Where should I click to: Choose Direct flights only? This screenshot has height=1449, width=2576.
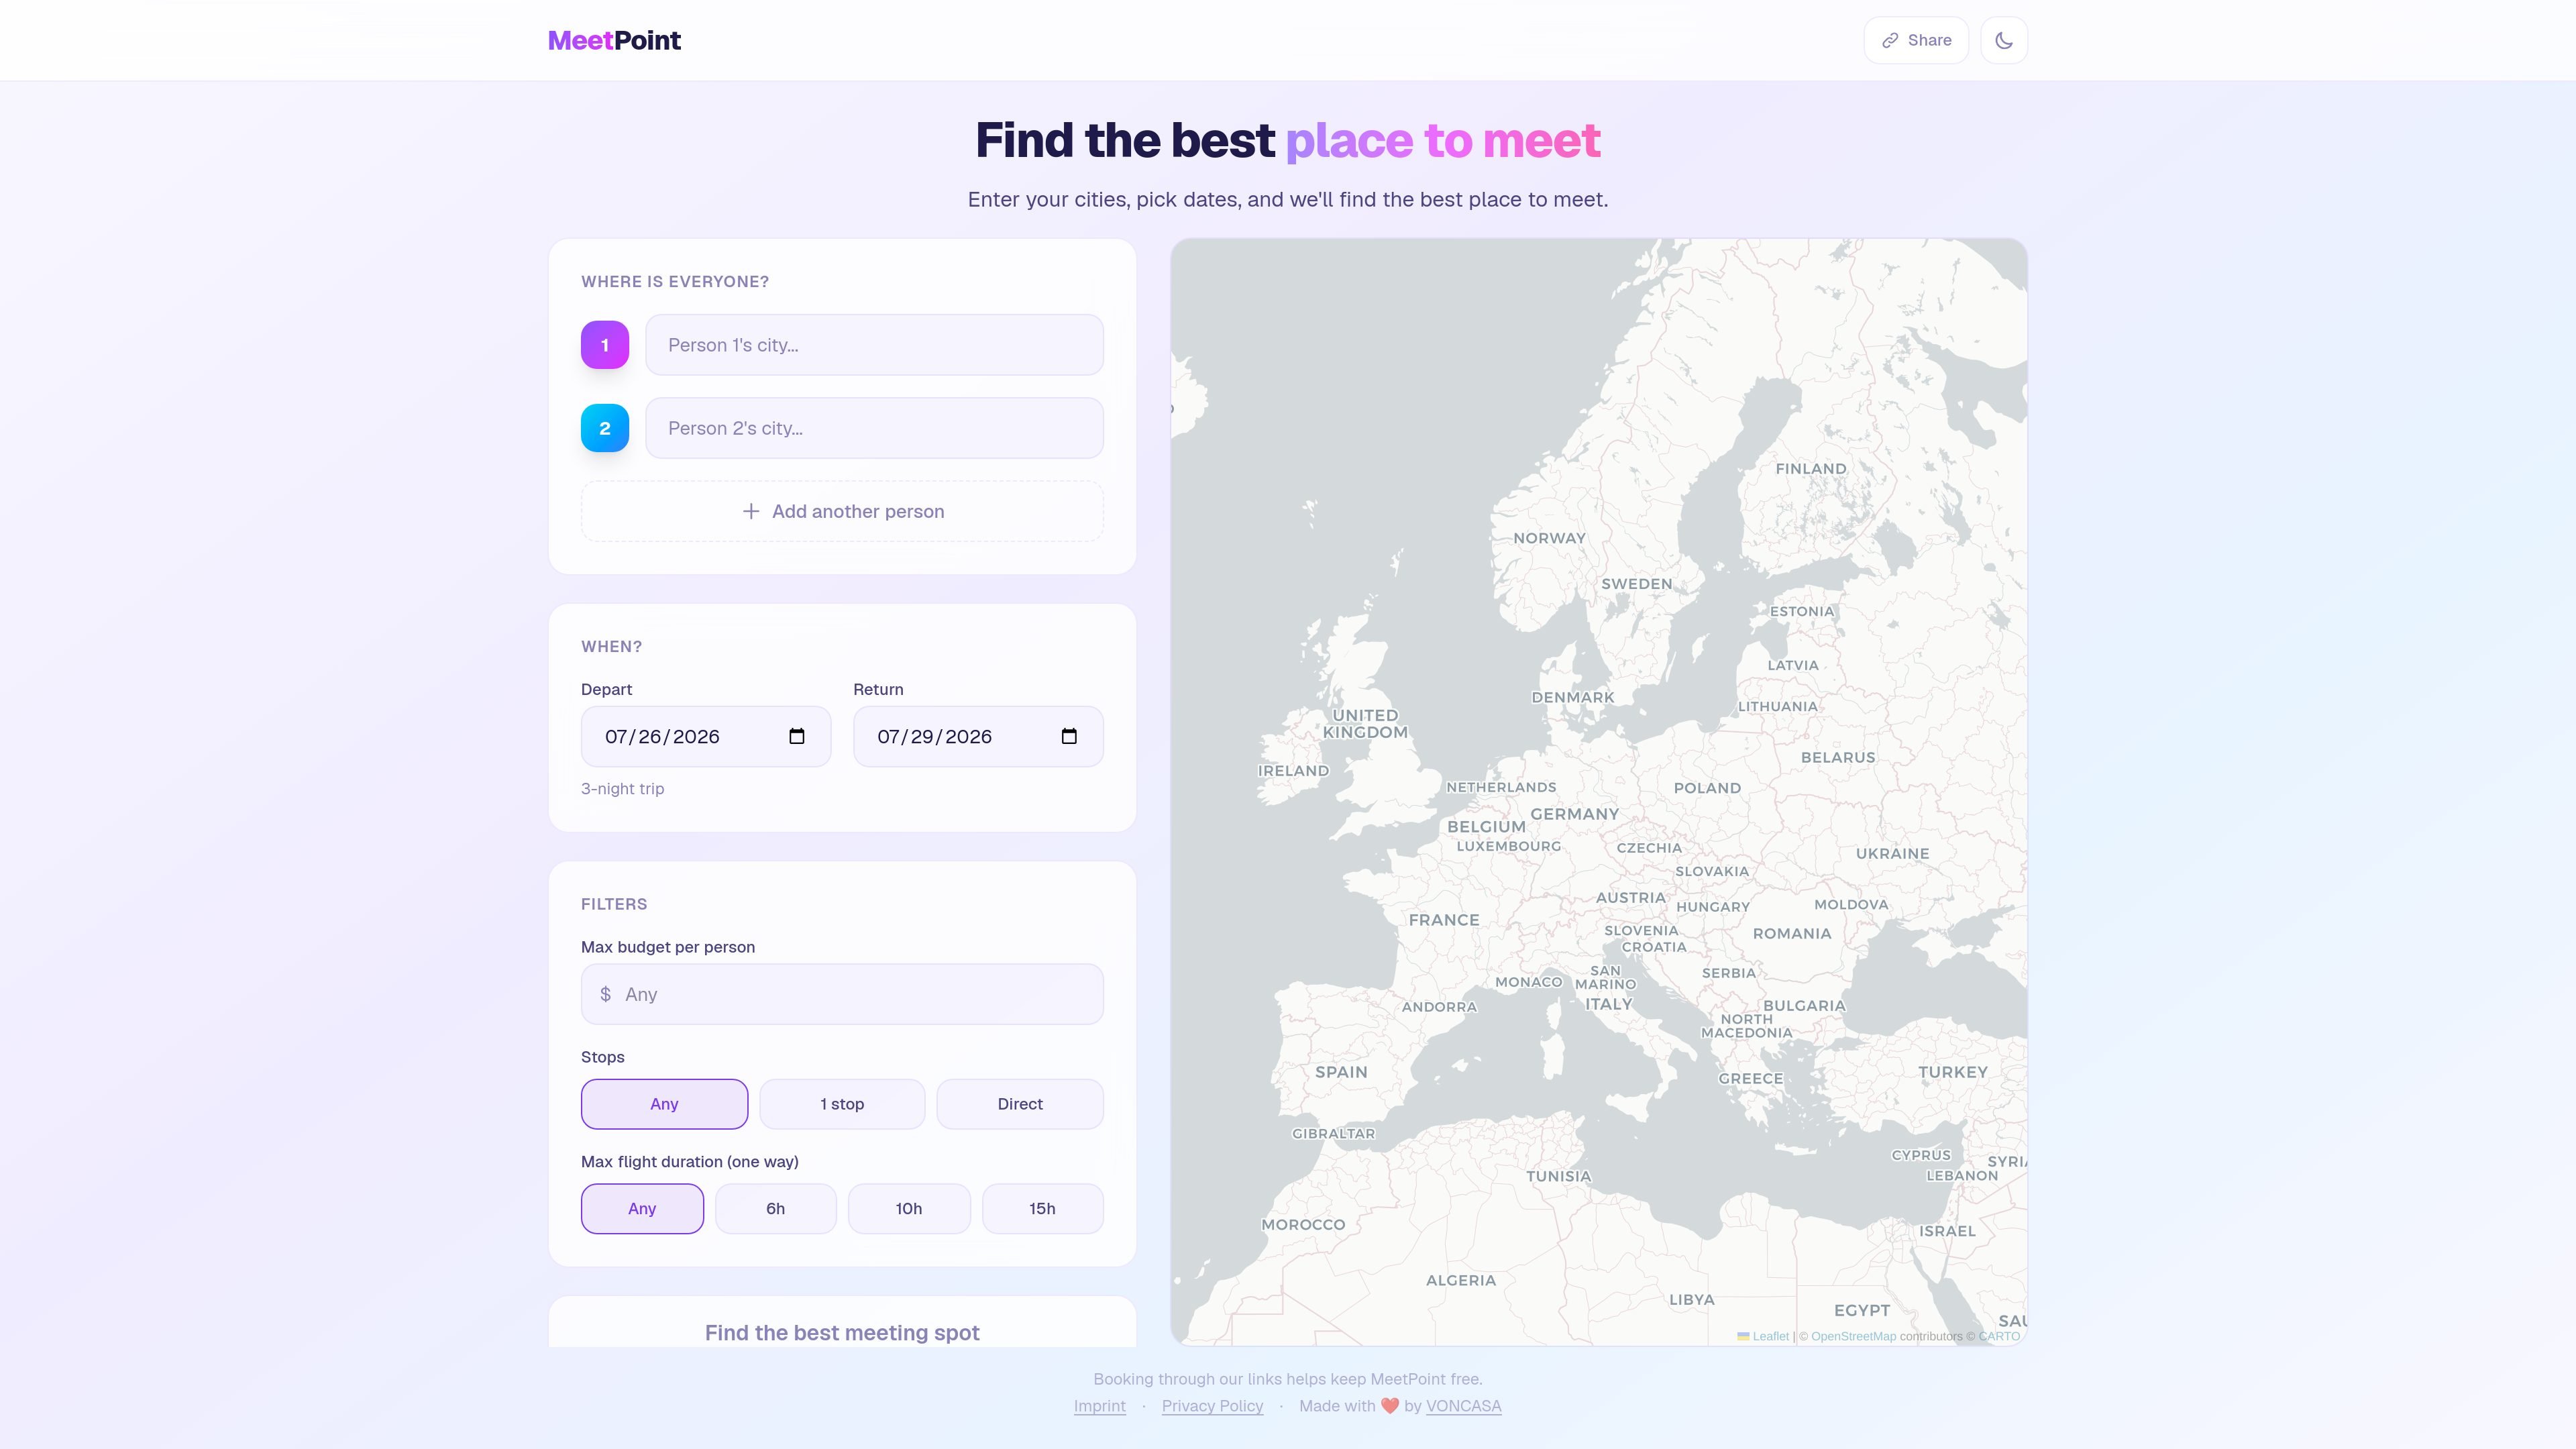point(1020,1104)
